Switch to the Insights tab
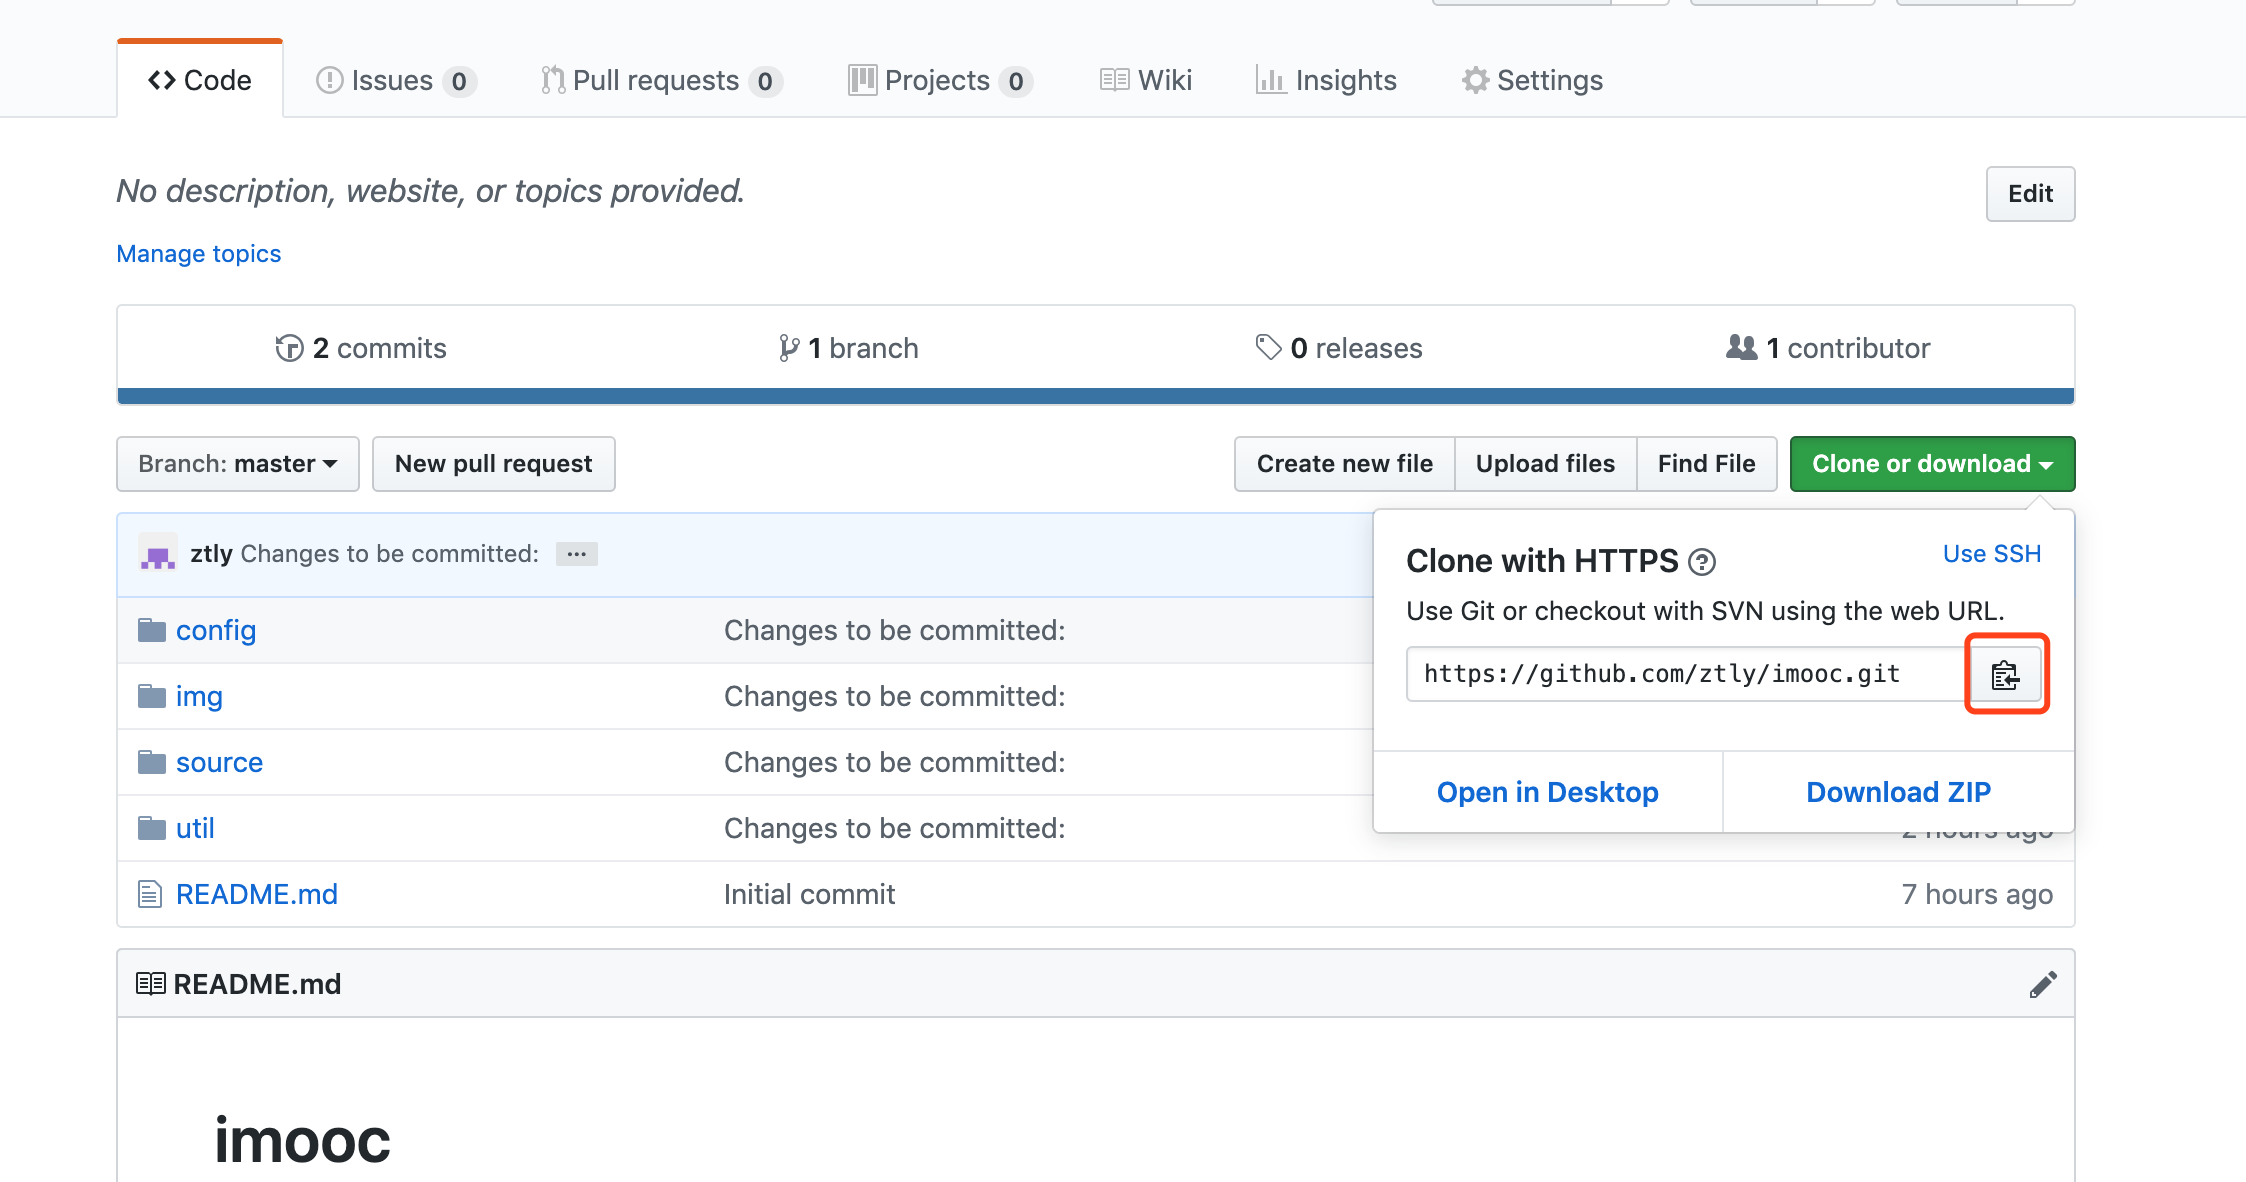This screenshot has height=1182, width=2246. click(1326, 80)
